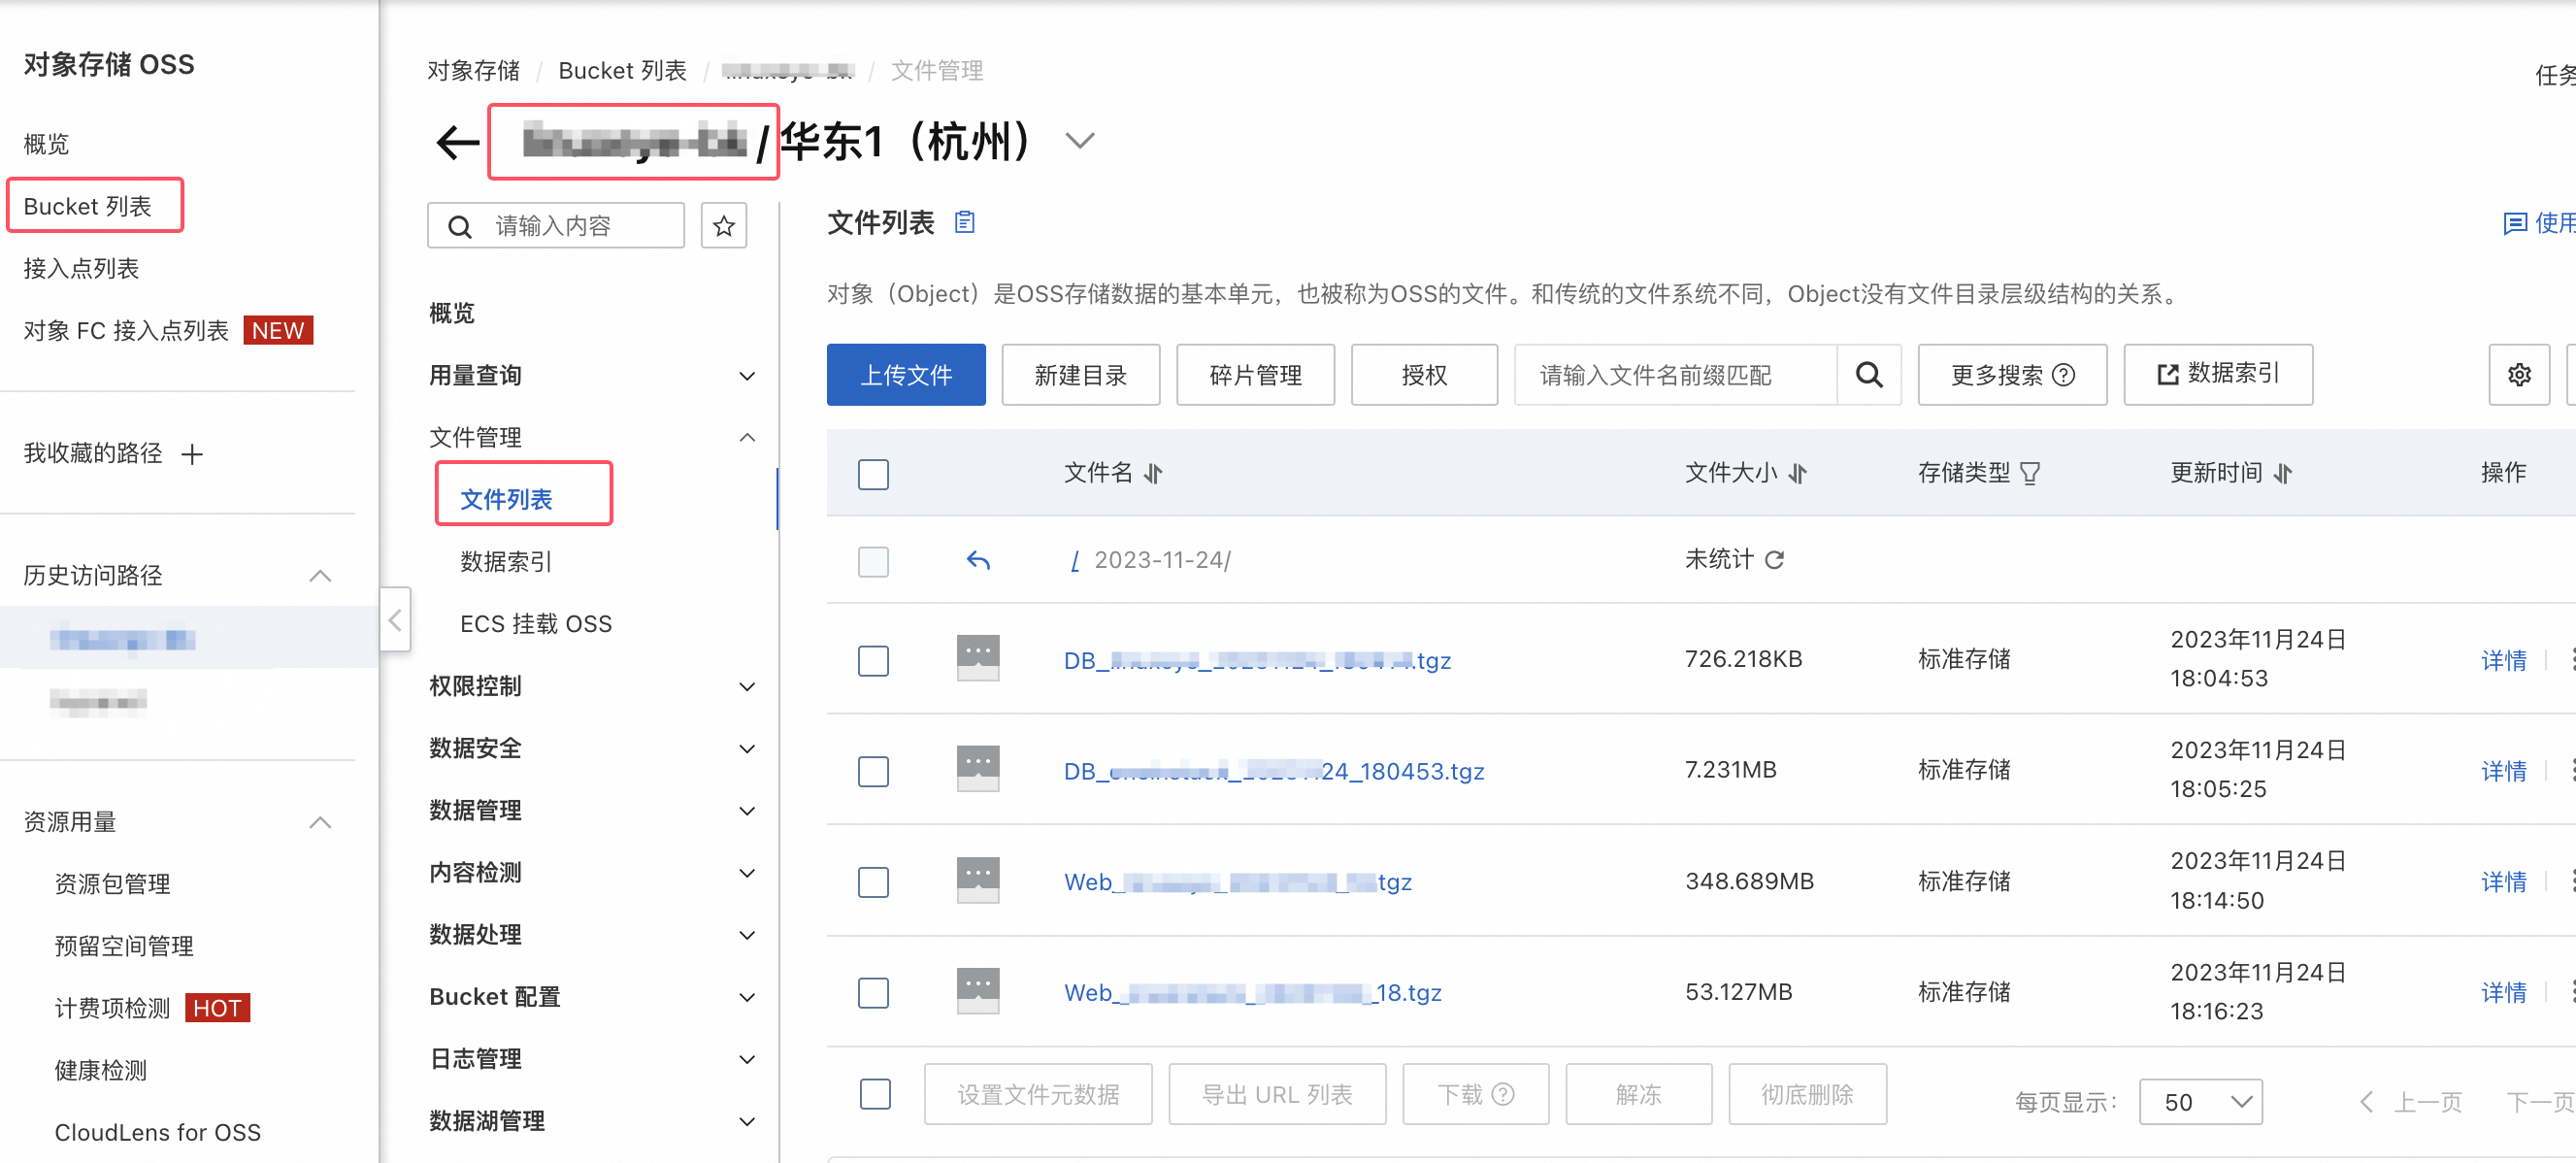The height and width of the screenshot is (1163, 2576).
Task: Add a favorite path with plus icon
Action: click(192, 454)
